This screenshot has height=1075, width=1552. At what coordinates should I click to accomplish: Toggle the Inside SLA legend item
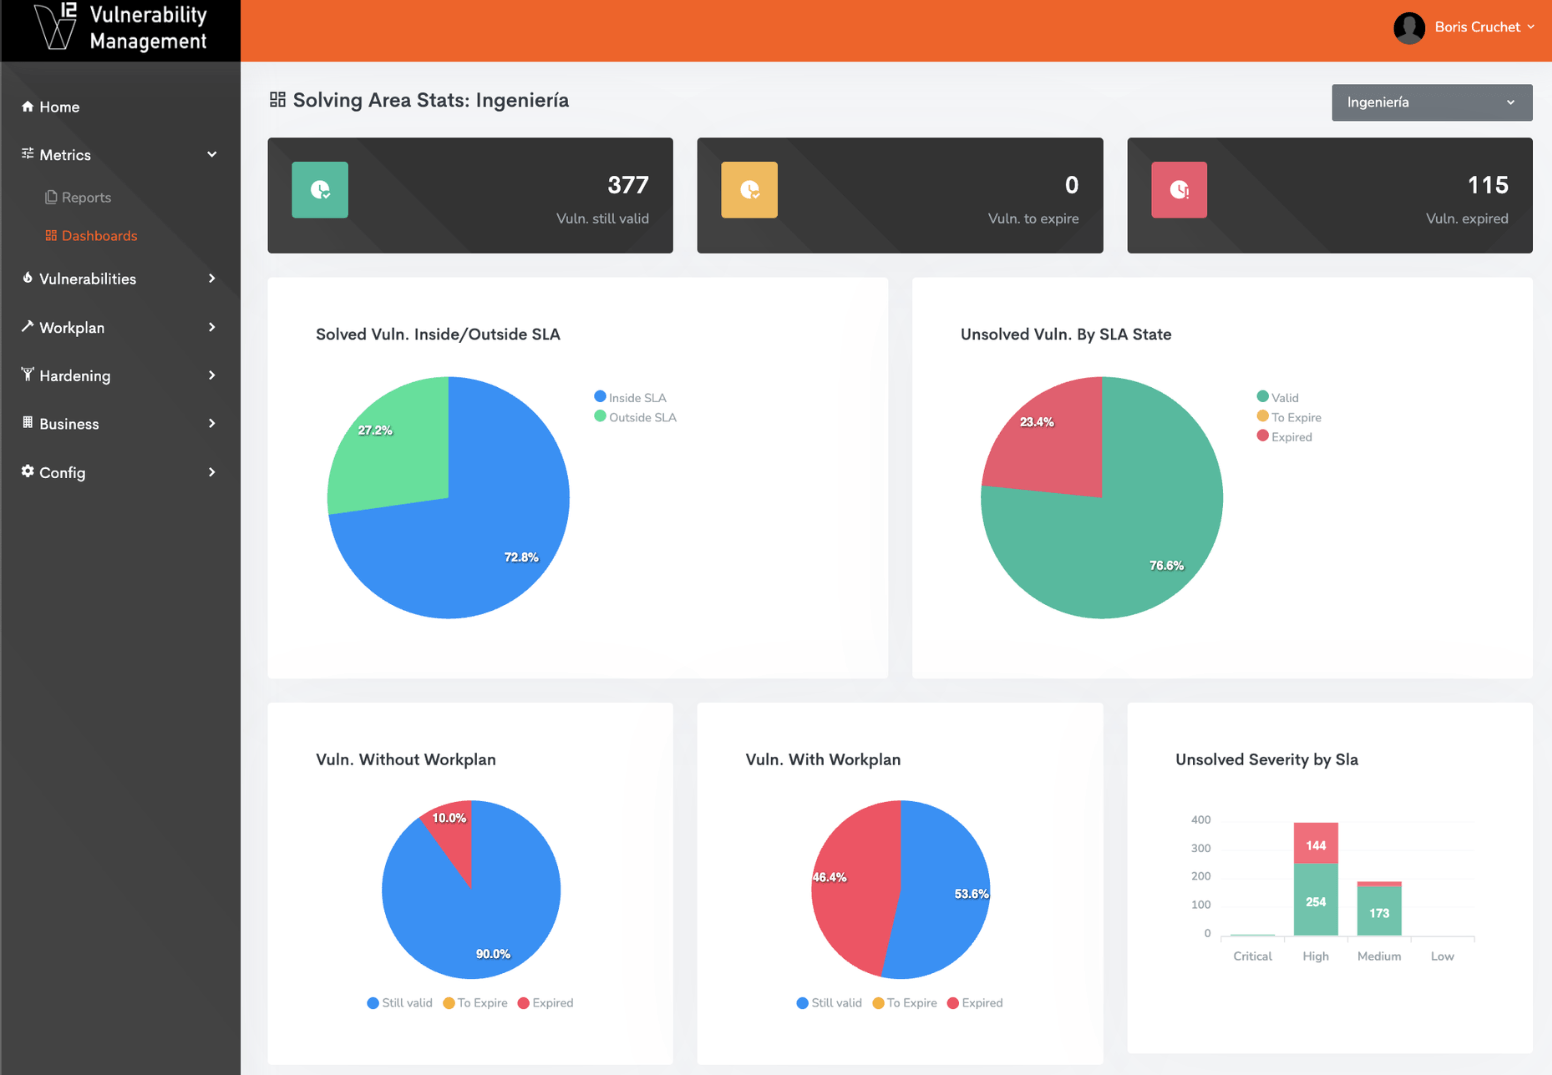click(630, 397)
